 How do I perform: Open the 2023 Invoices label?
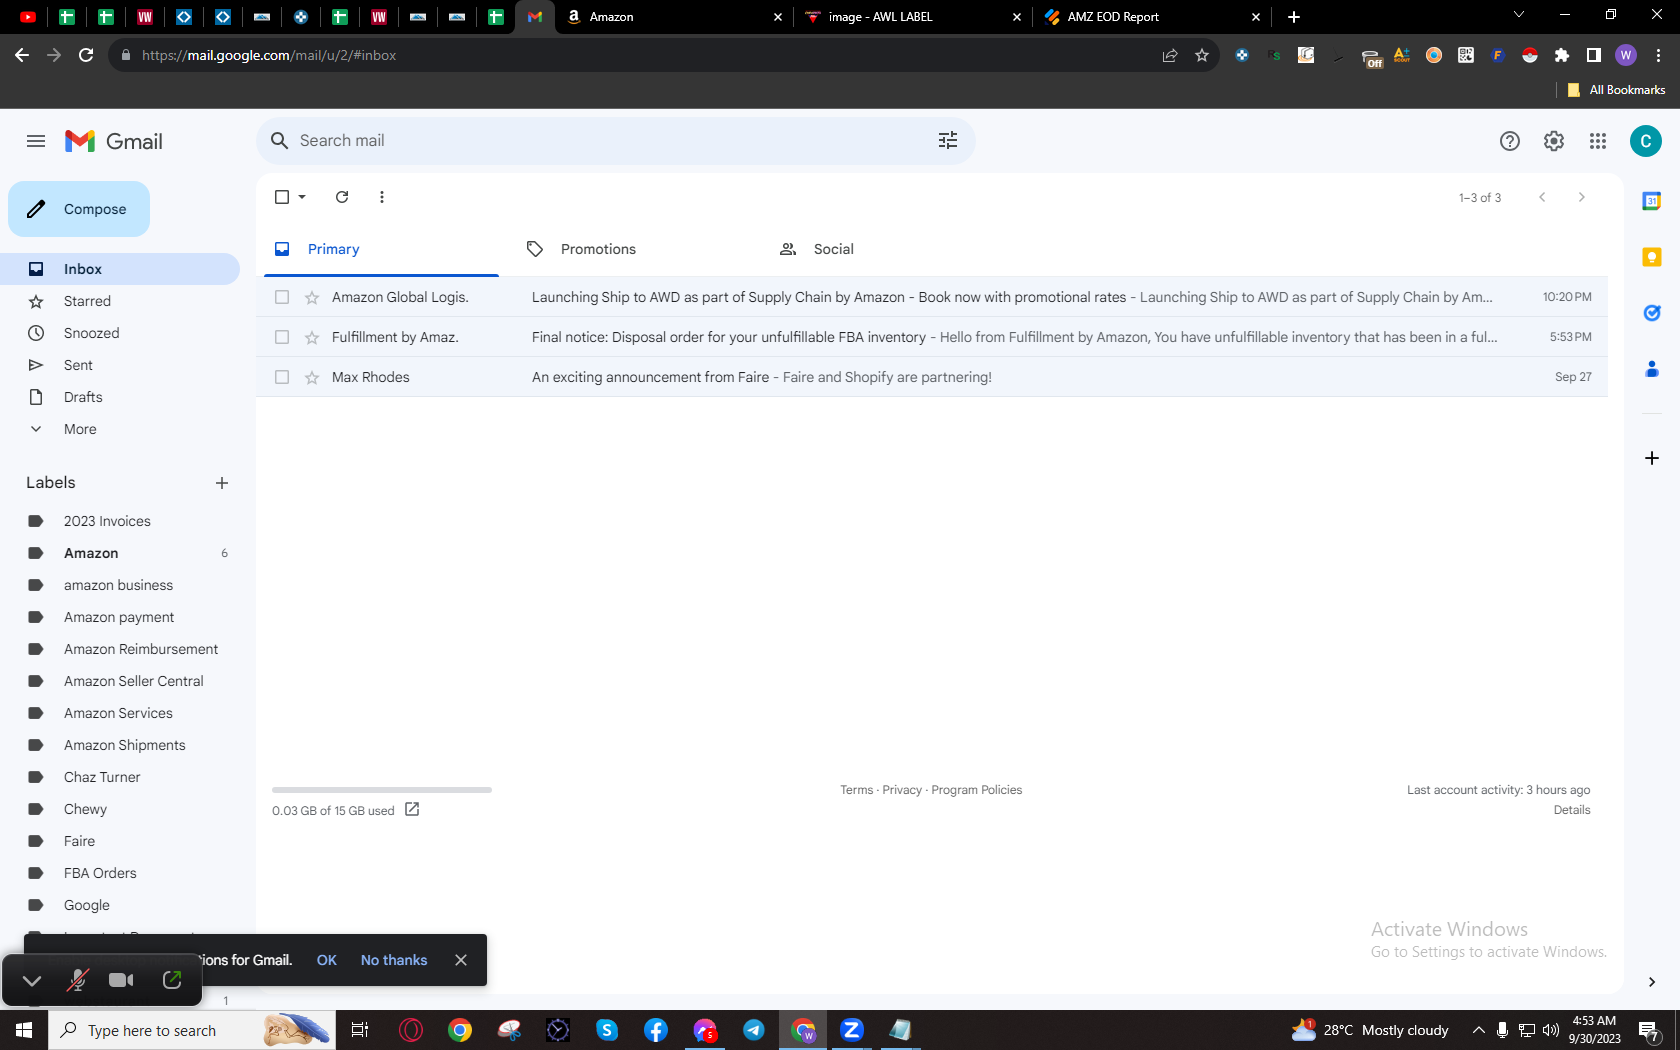pyautogui.click(x=120, y=521)
